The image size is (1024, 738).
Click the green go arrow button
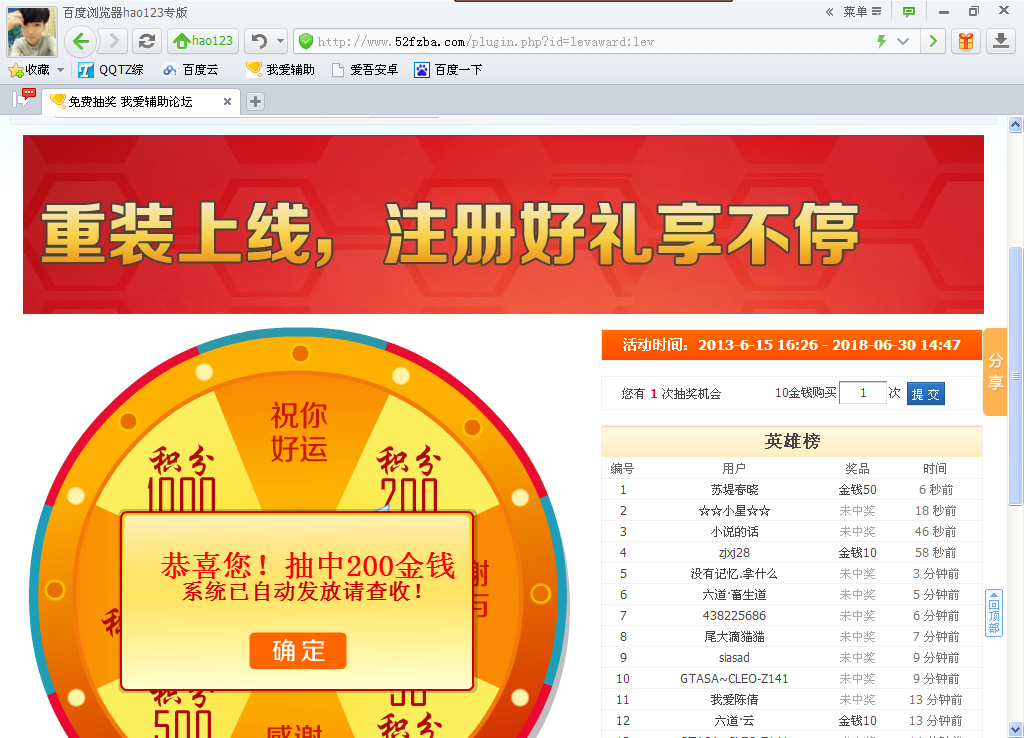click(x=933, y=42)
